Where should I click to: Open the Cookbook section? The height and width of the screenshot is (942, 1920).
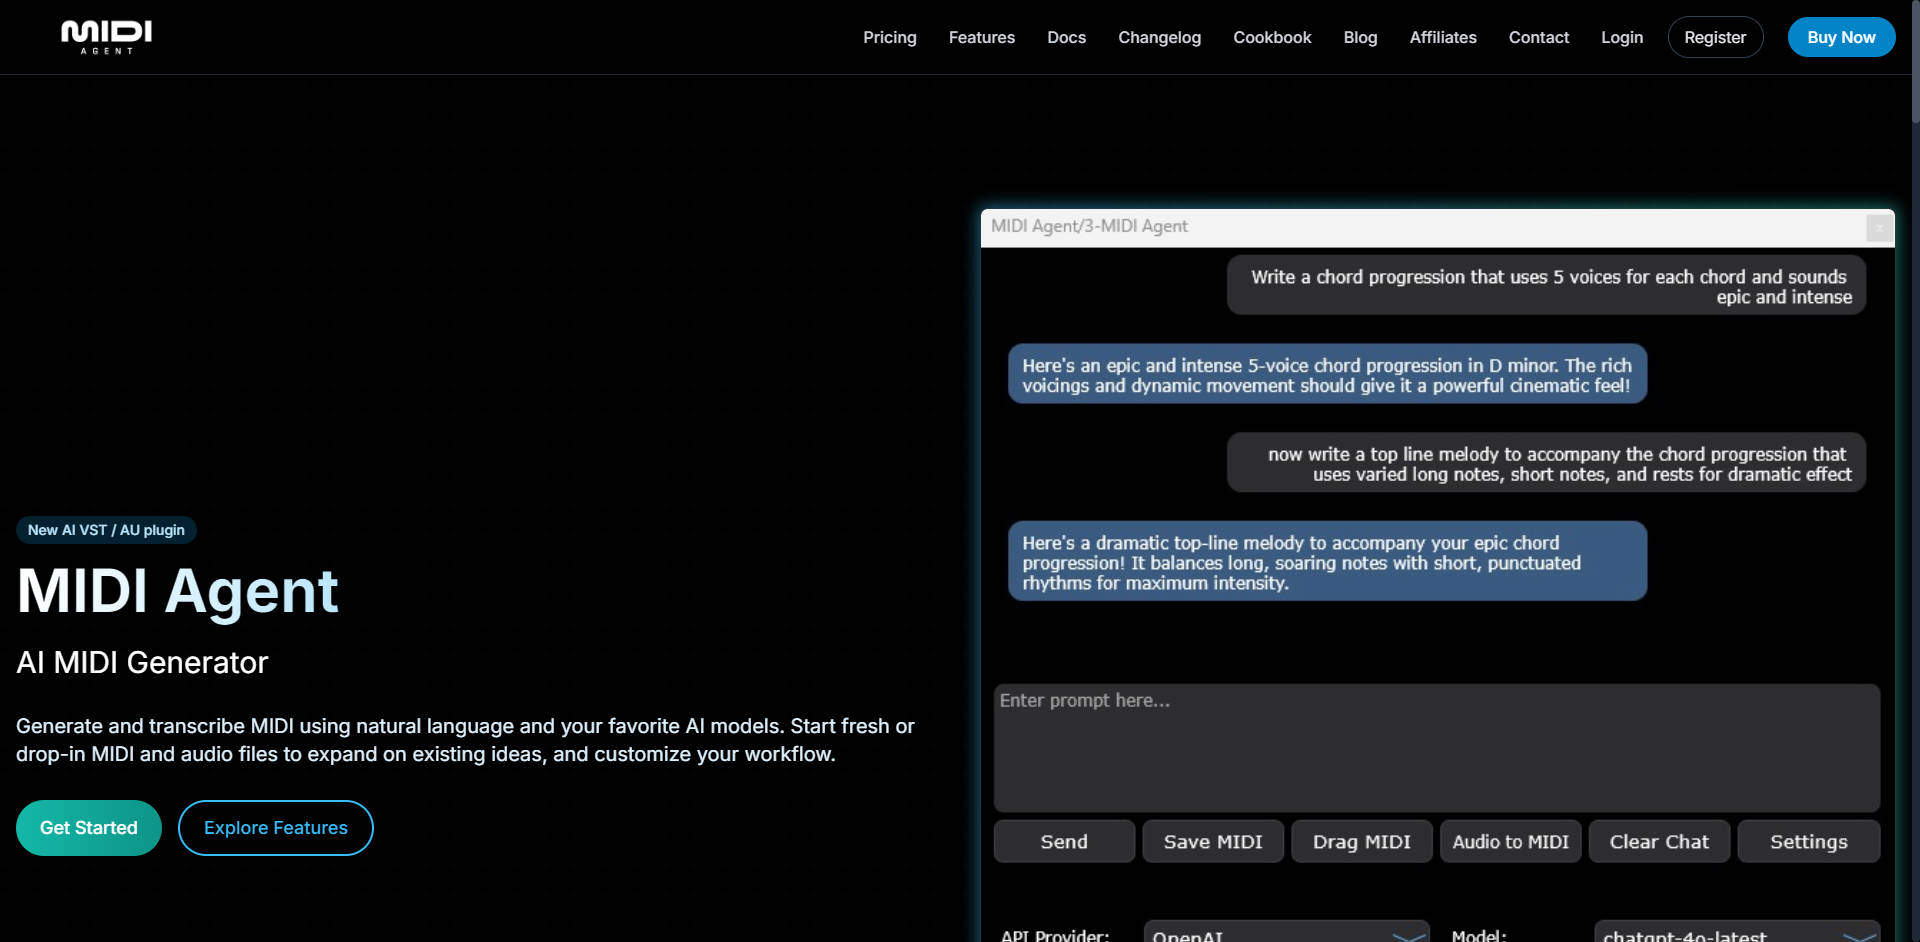tap(1271, 37)
